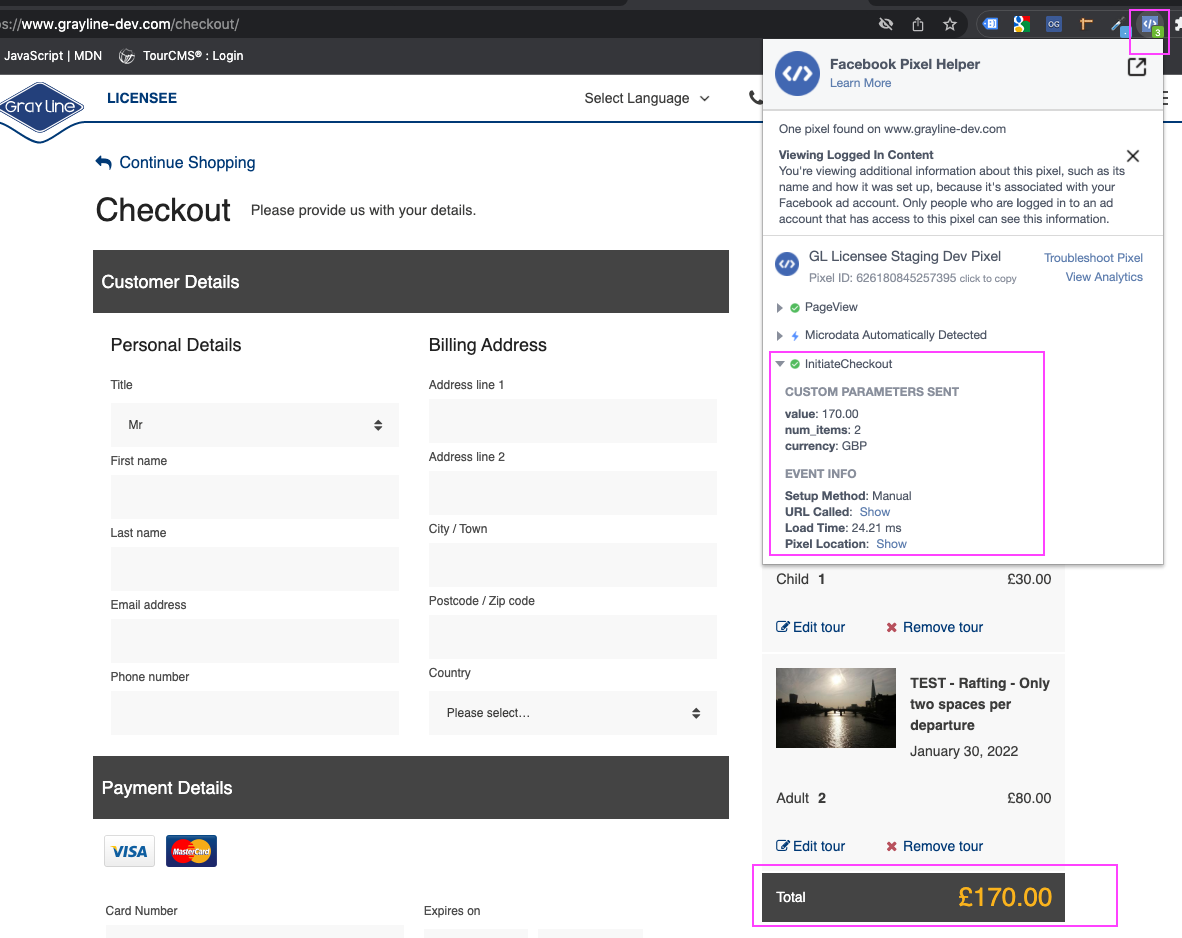Viewport: 1182px width, 938px height.
Task: Dismiss the Viewing Logged In Content notice
Action: [1132, 156]
